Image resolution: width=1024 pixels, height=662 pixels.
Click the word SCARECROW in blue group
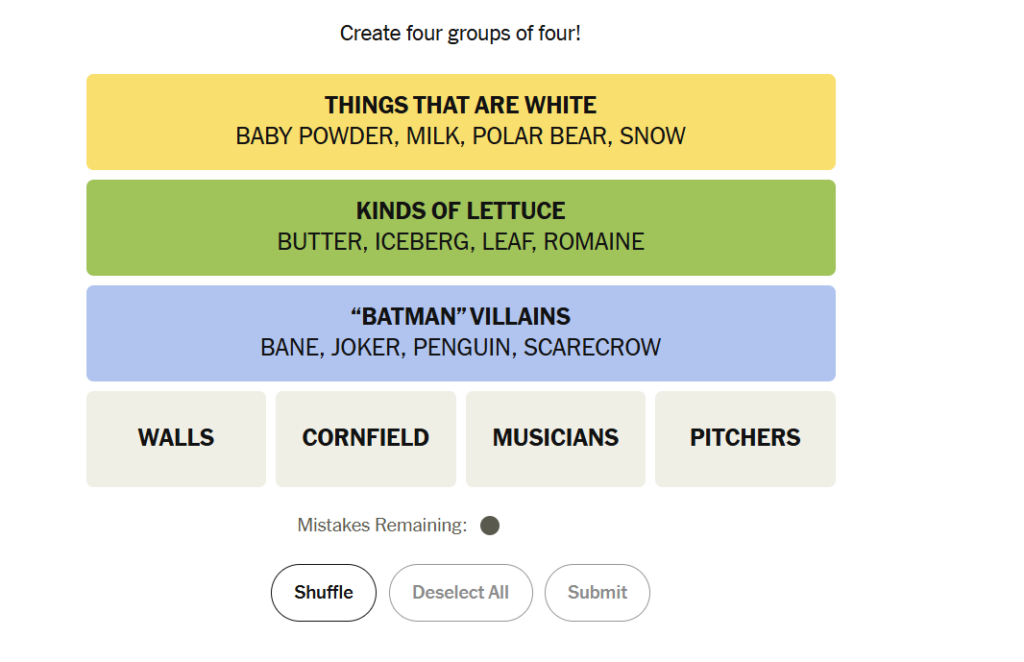click(592, 347)
